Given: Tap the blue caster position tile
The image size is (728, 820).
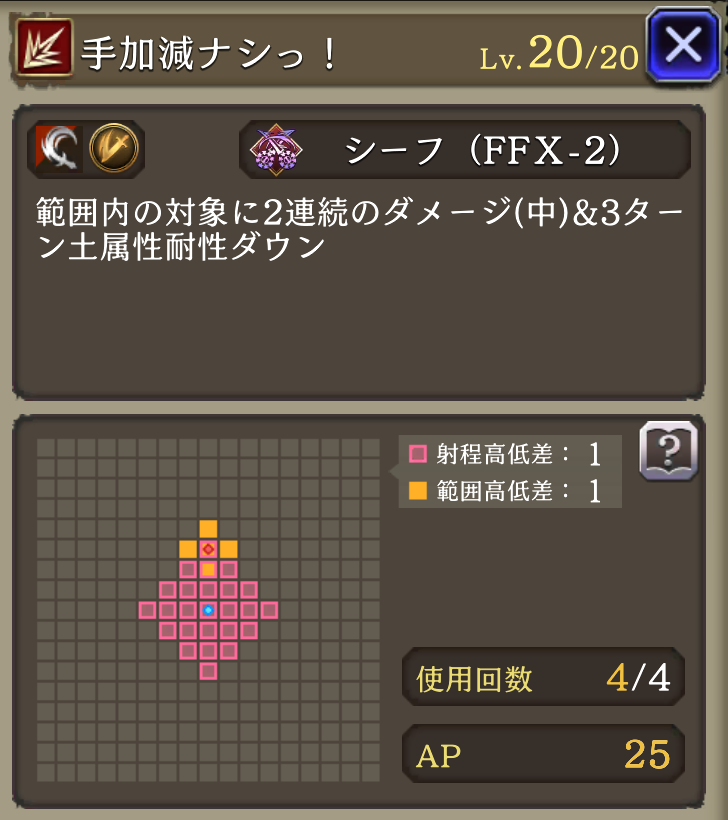Looking at the screenshot, I should (208, 610).
